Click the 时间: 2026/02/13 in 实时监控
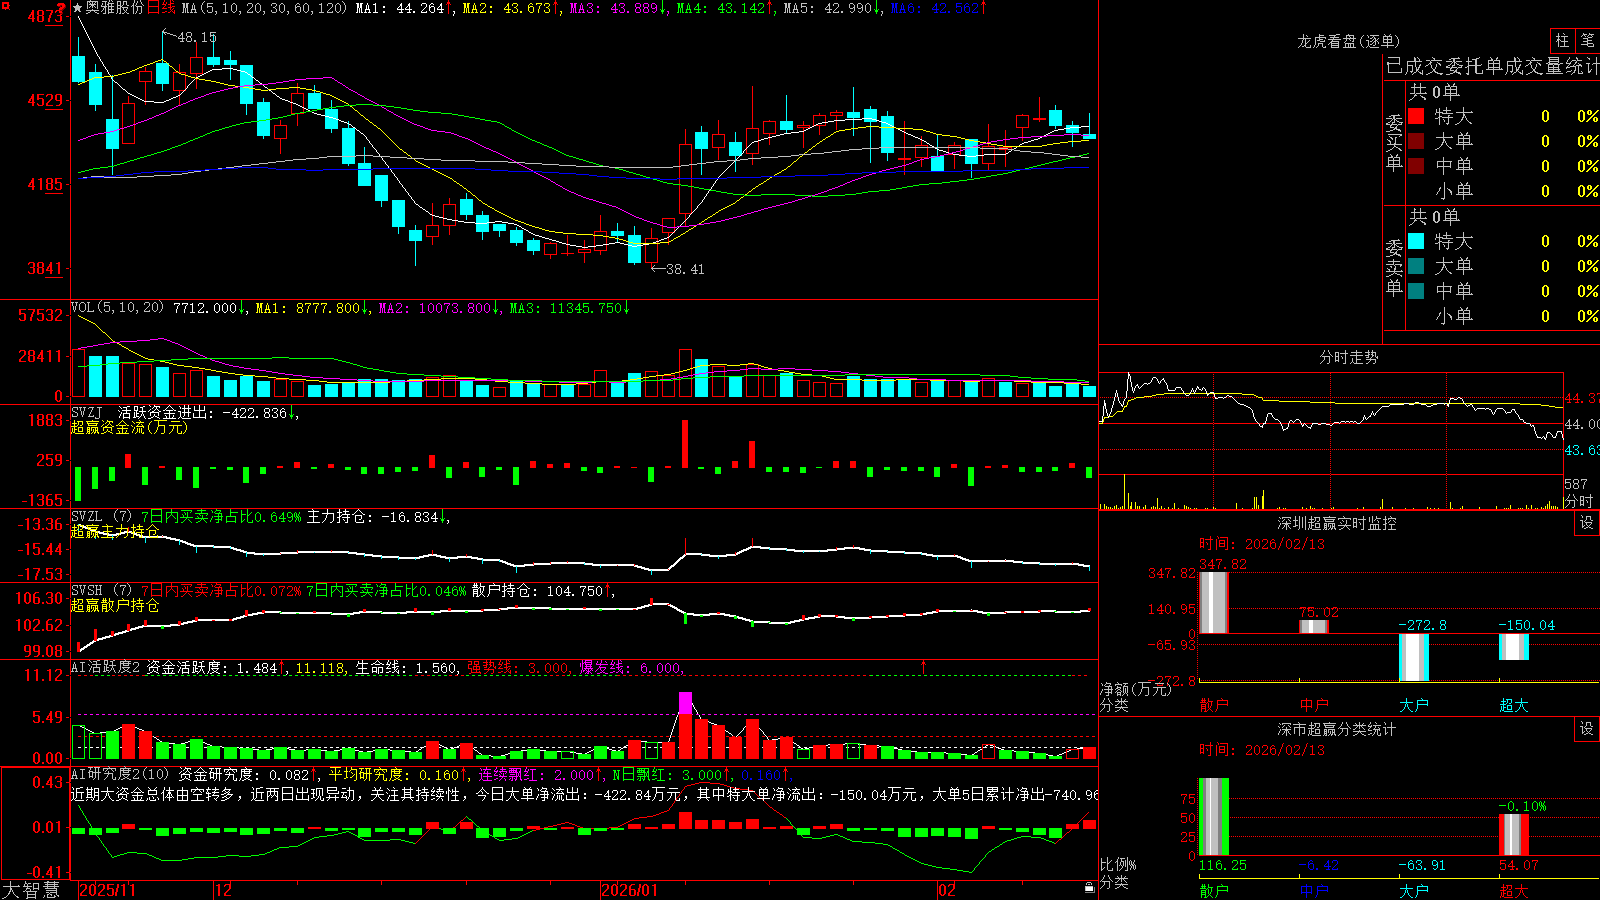This screenshot has width=1600, height=900. click(1262, 544)
